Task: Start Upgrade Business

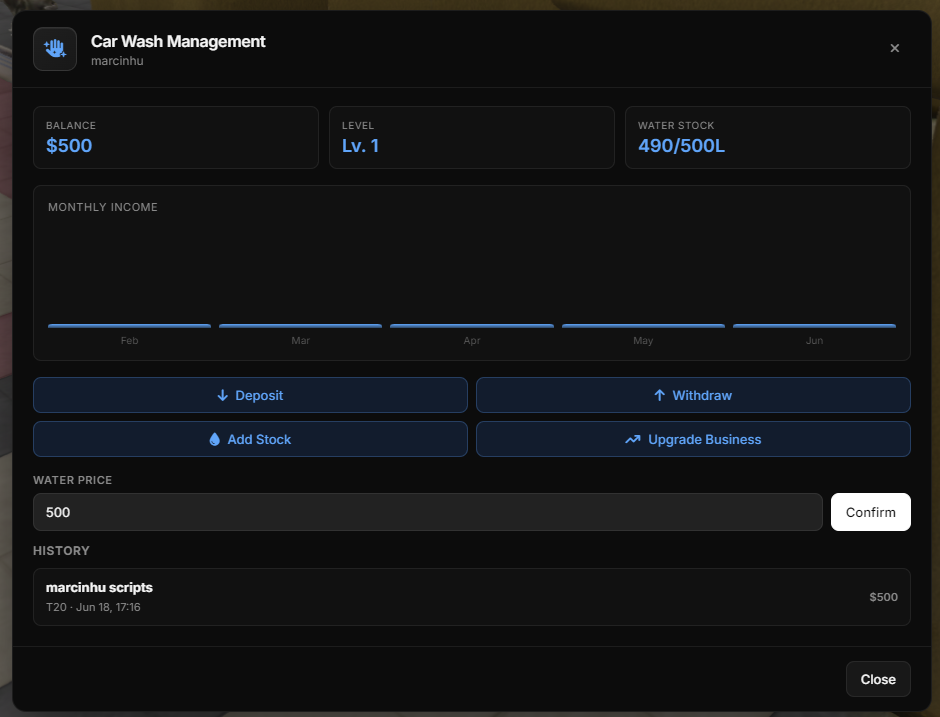Action: click(693, 439)
